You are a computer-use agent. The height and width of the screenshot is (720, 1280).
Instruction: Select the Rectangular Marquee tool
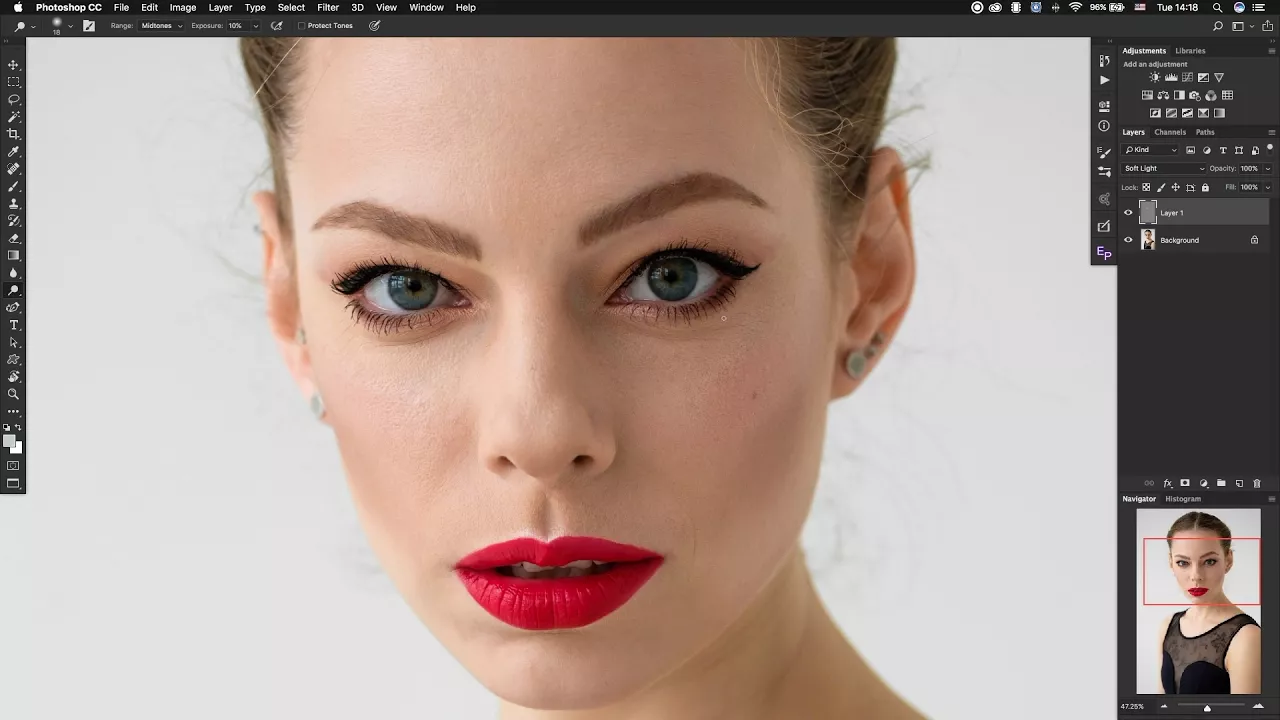pyautogui.click(x=13, y=82)
